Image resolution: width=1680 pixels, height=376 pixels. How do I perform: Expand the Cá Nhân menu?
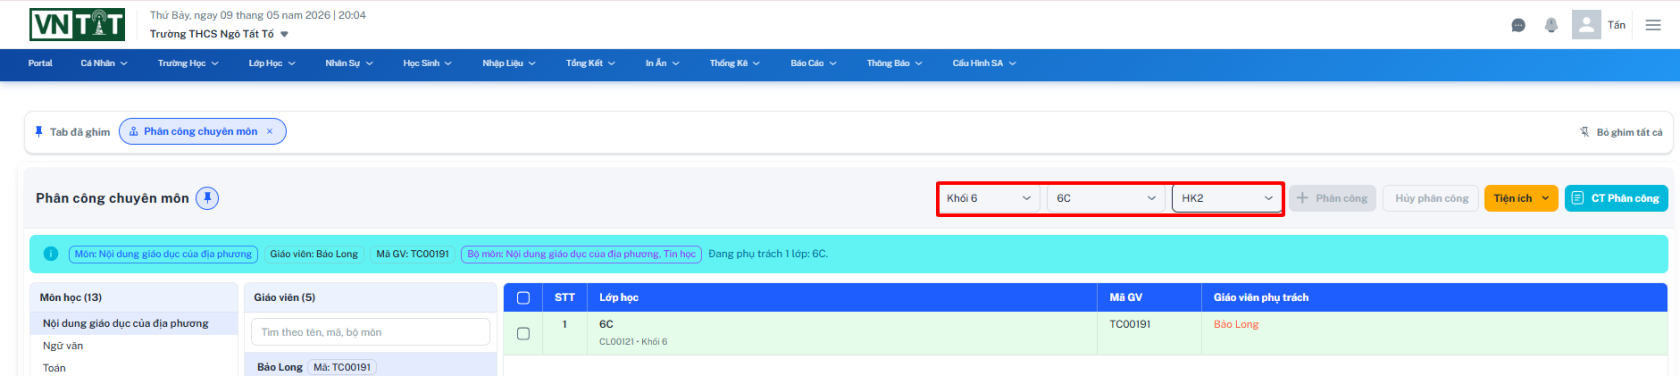(x=104, y=63)
